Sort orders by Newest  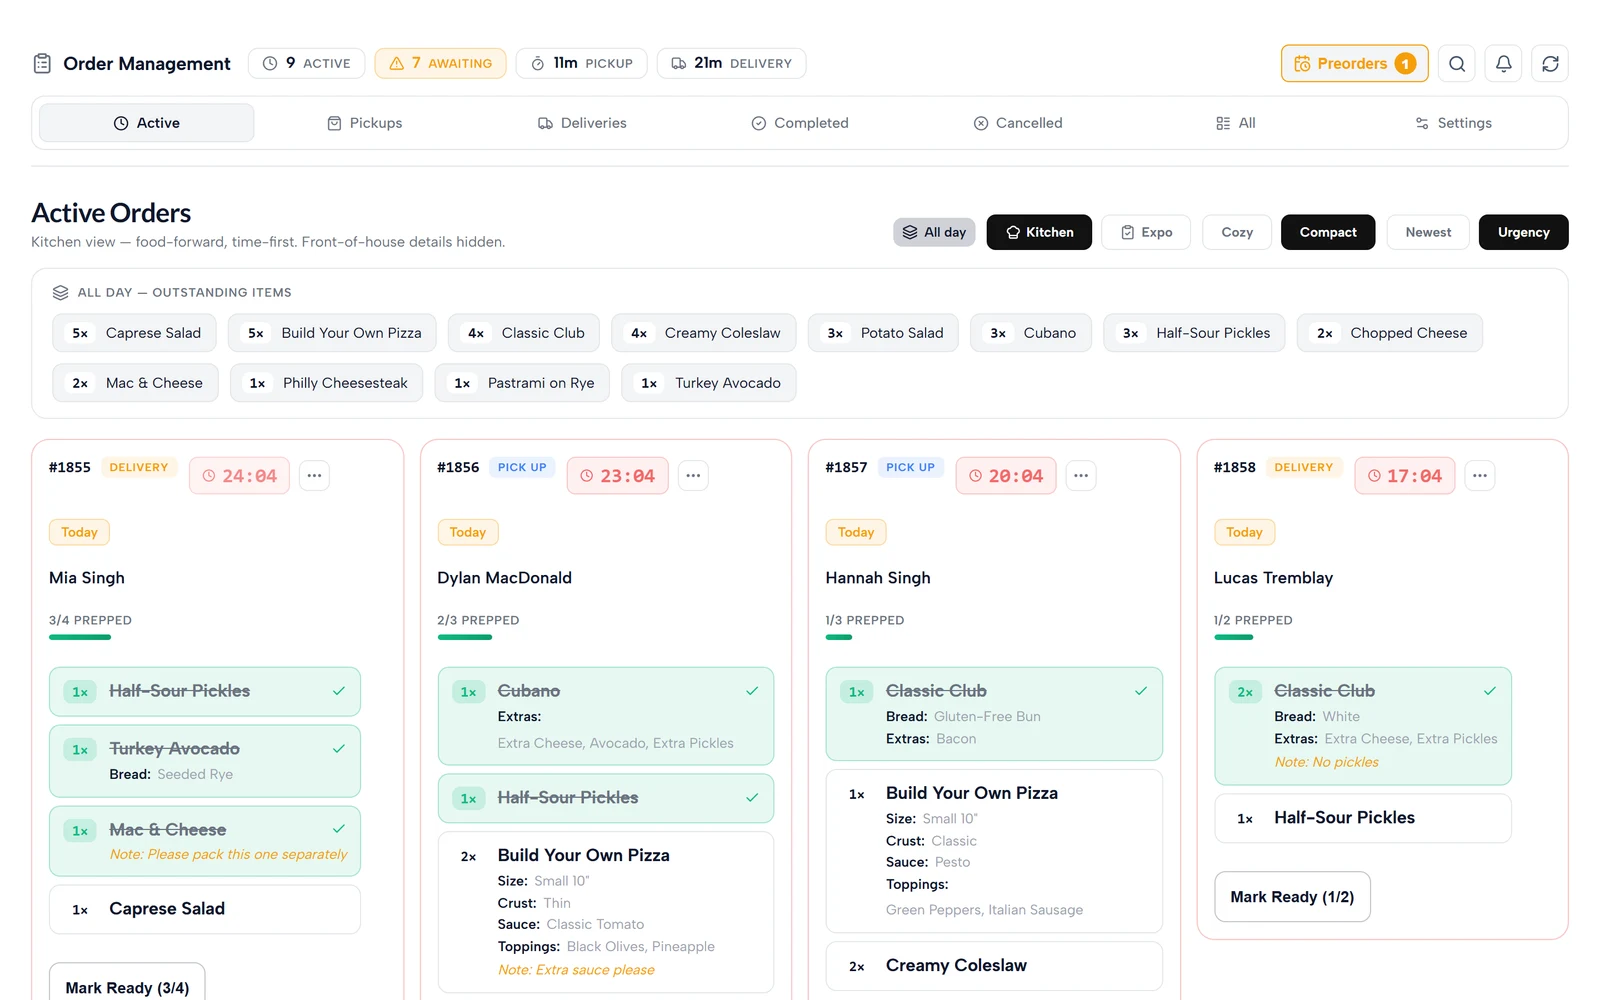point(1428,232)
